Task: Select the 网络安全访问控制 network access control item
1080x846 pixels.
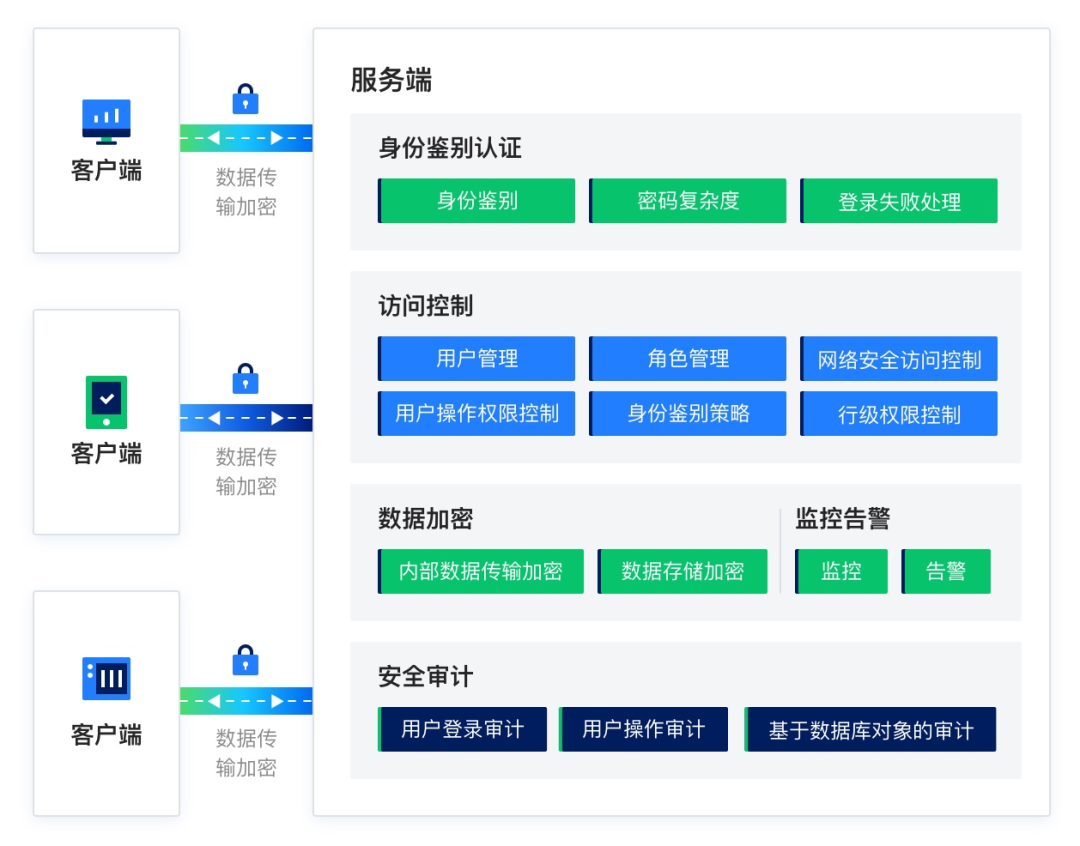Action: click(x=899, y=358)
